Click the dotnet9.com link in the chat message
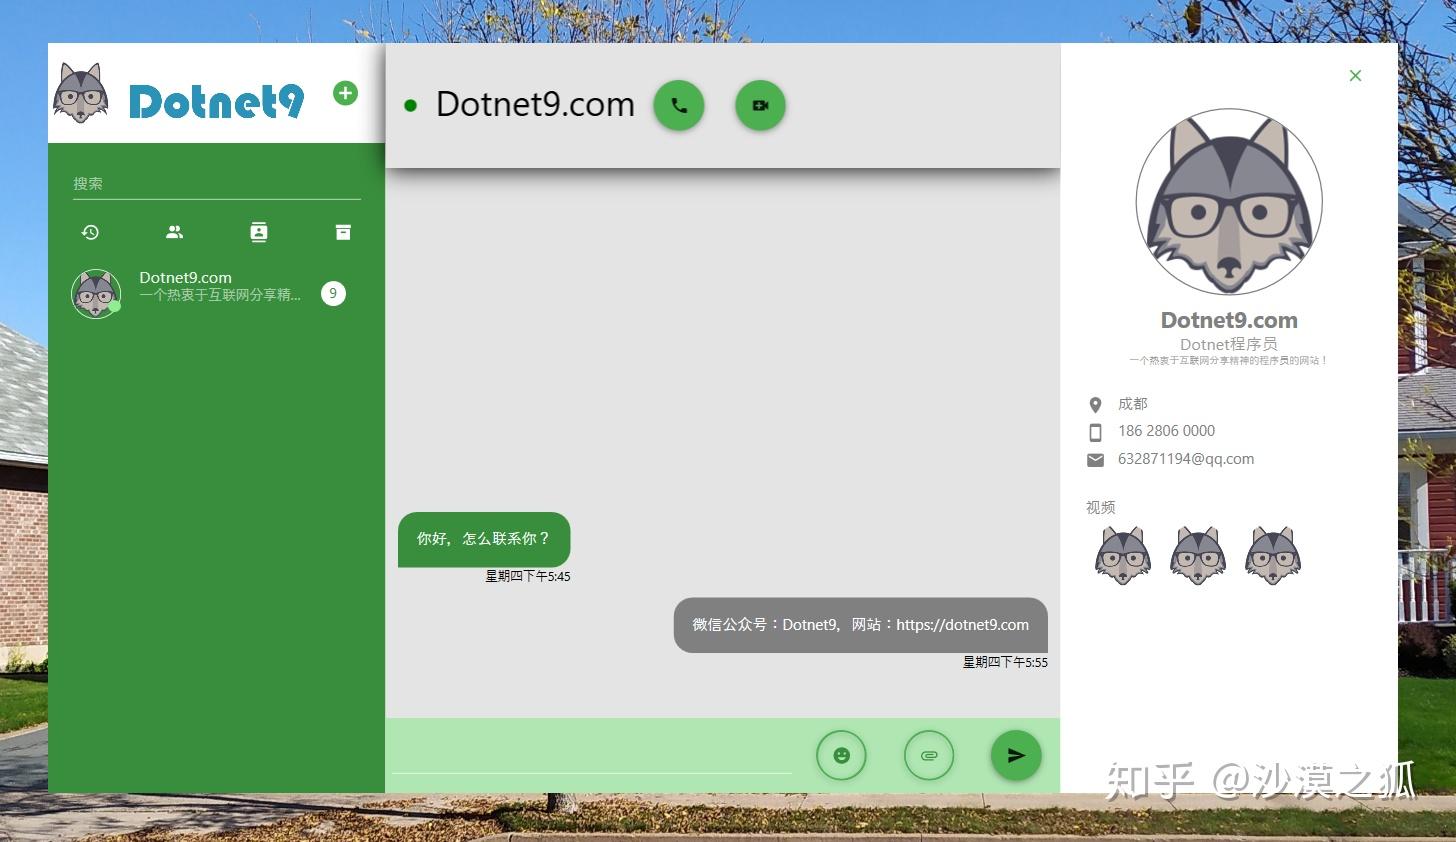Screen dimensions: 1456x842 point(962,624)
